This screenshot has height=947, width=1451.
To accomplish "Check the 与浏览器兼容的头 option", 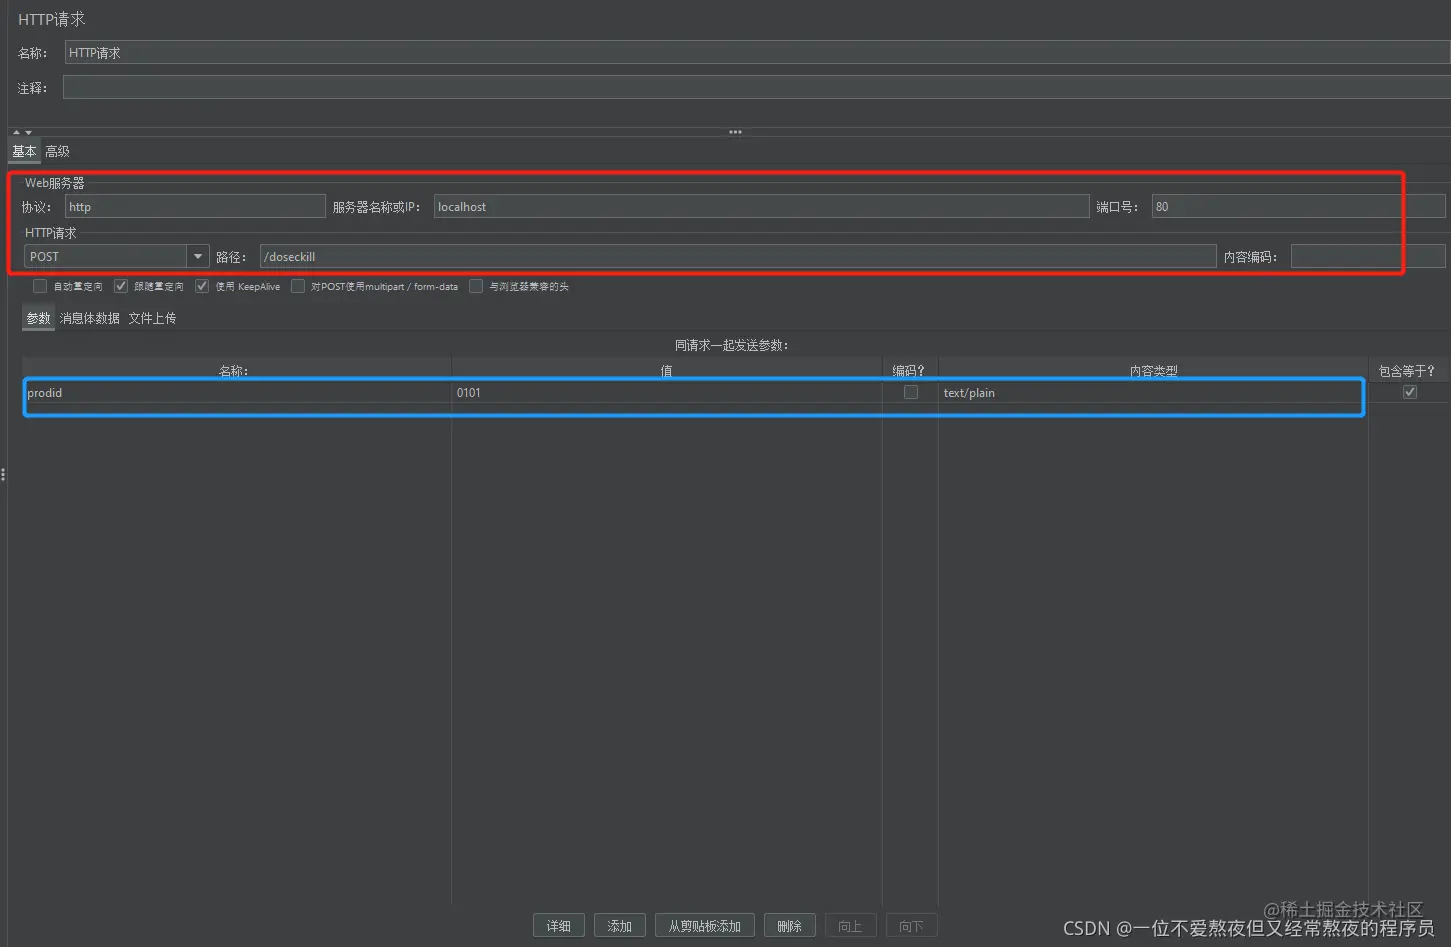I will [476, 286].
